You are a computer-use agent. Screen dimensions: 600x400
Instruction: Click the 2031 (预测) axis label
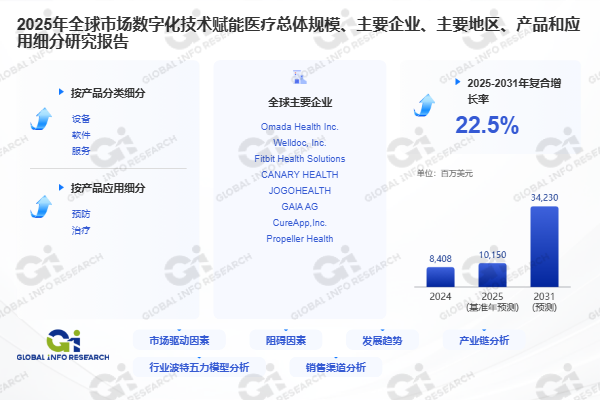click(x=545, y=302)
